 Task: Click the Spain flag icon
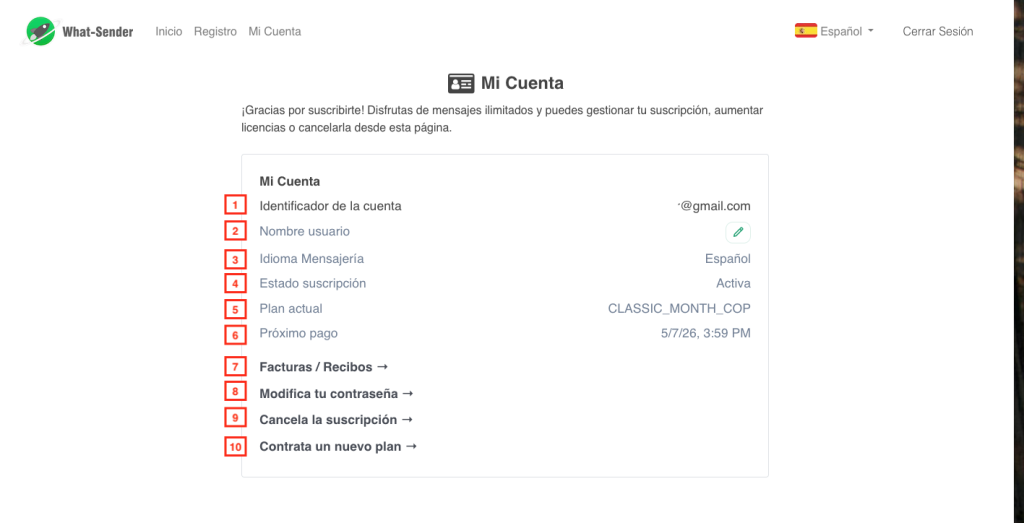[x=805, y=31]
